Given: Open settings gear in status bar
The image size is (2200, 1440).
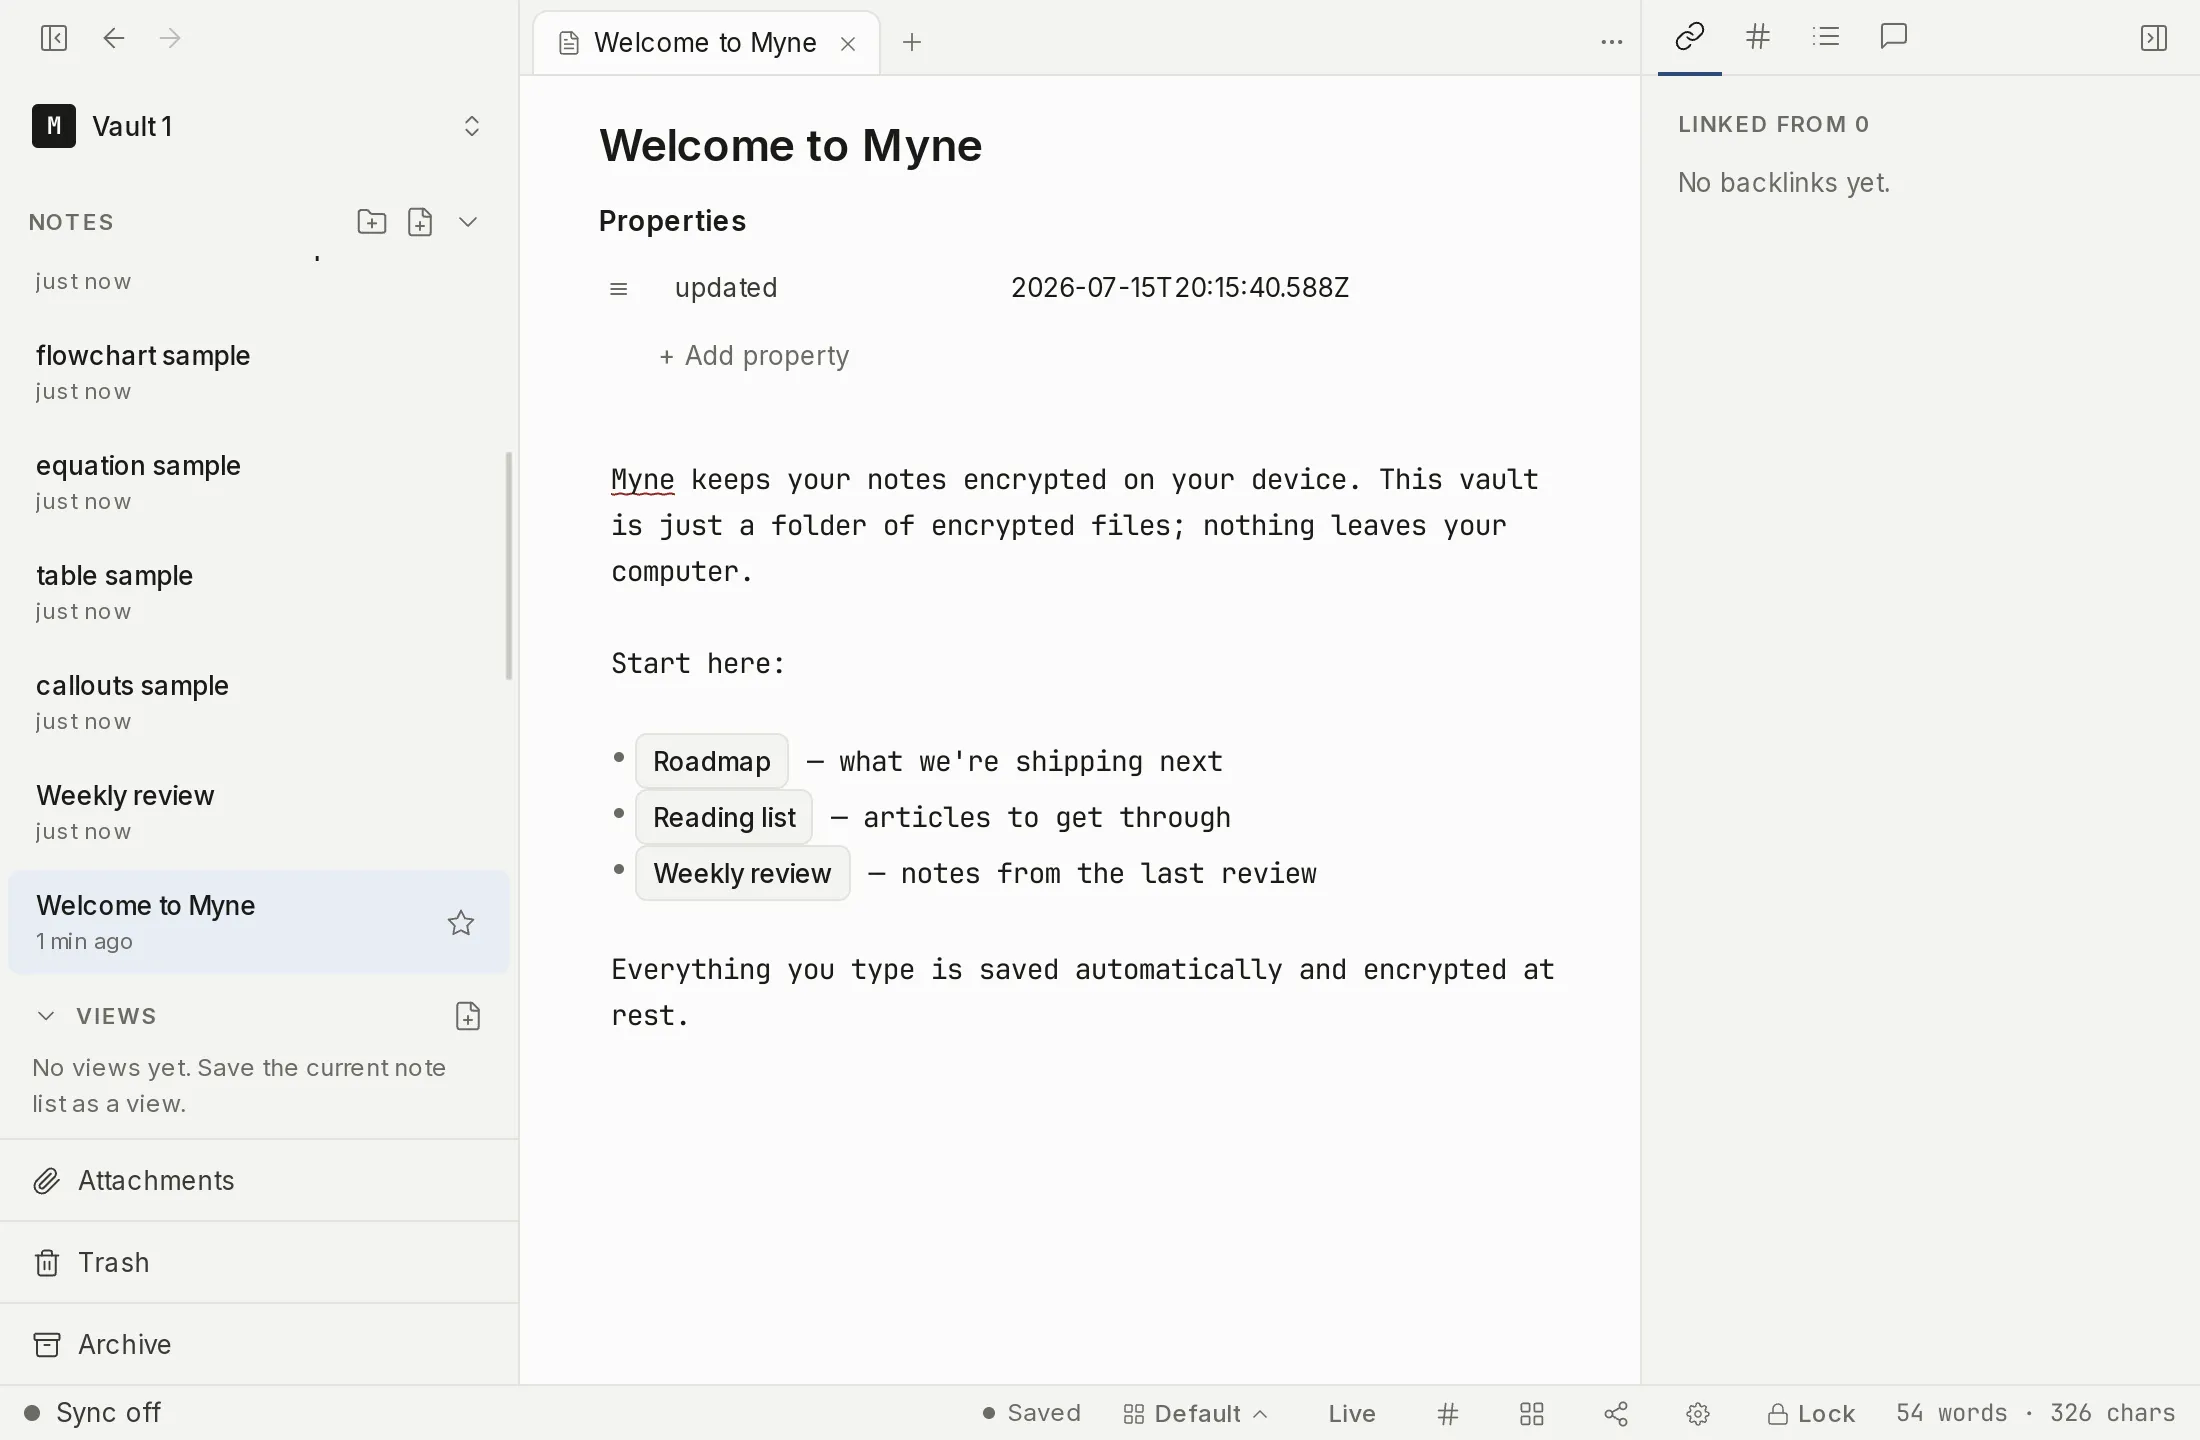Looking at the screenshot, I should pos(1698,1413).
